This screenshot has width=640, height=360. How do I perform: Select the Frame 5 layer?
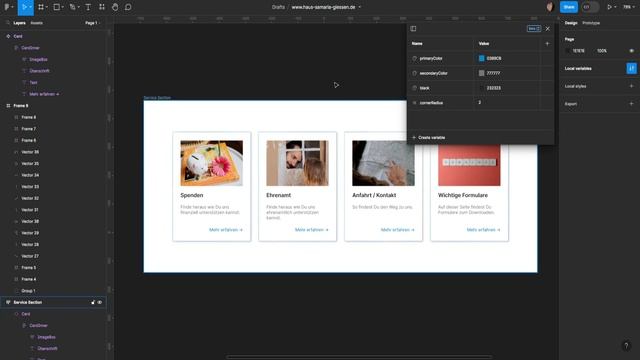pyautogui.click(x=29, y=268)
